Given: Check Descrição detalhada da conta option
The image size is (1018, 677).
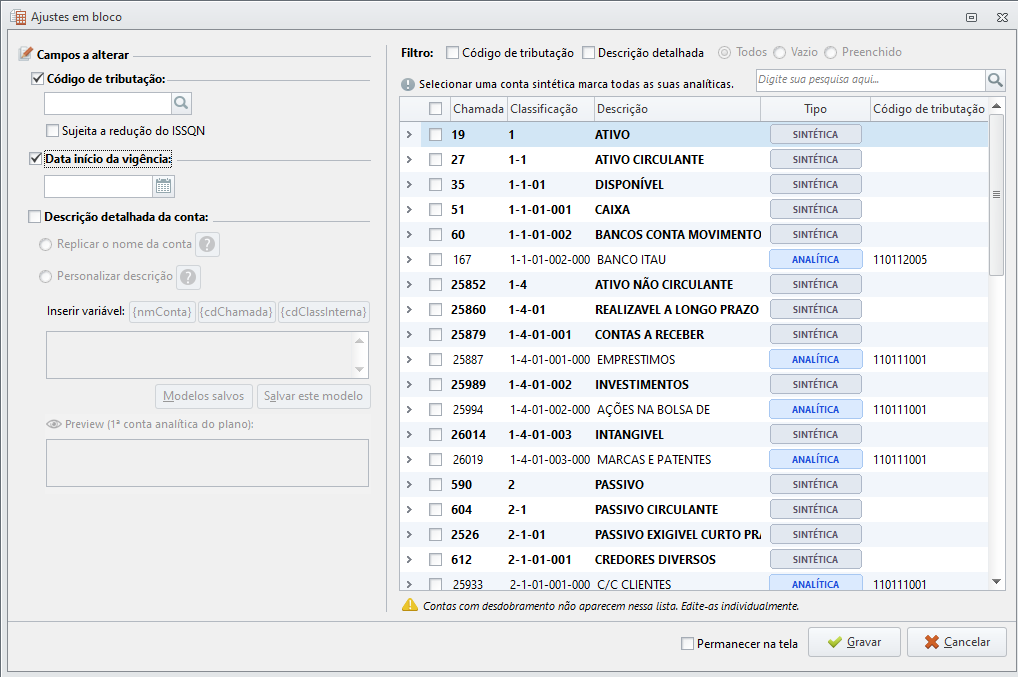Looking at the screenshot, I should 34,217.
